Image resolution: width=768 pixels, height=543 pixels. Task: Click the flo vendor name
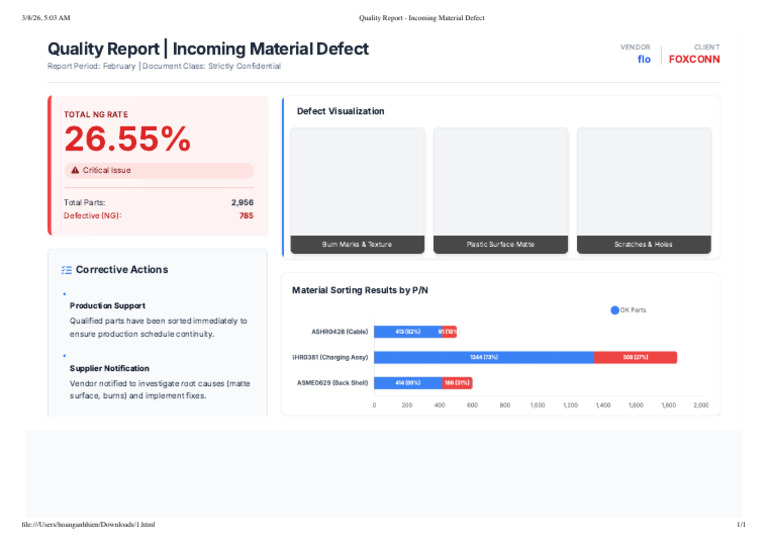(x=644, y=59)
